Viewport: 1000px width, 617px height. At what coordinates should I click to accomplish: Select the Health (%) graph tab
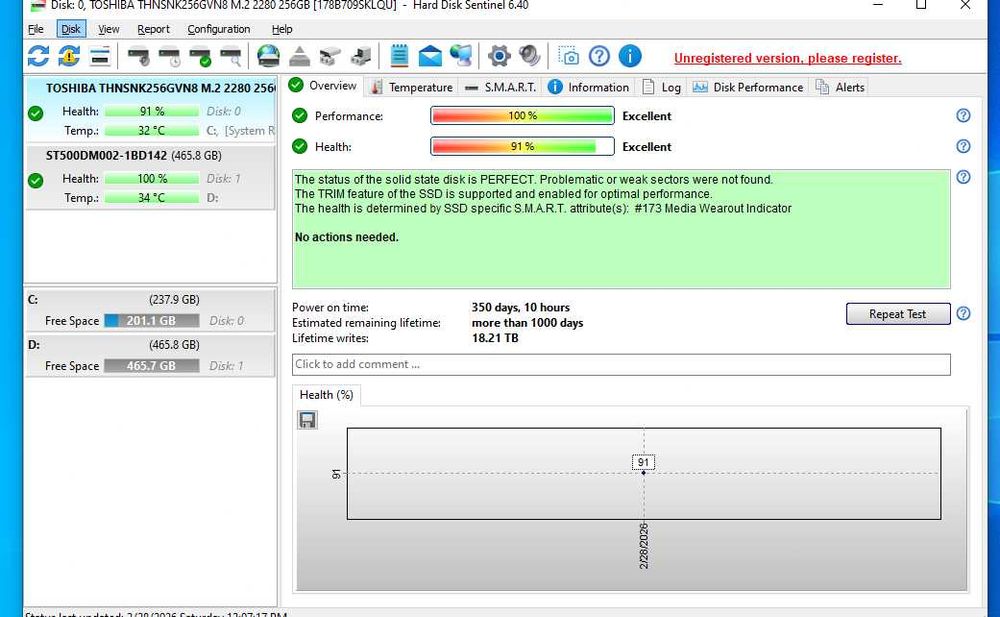[327, 395]
